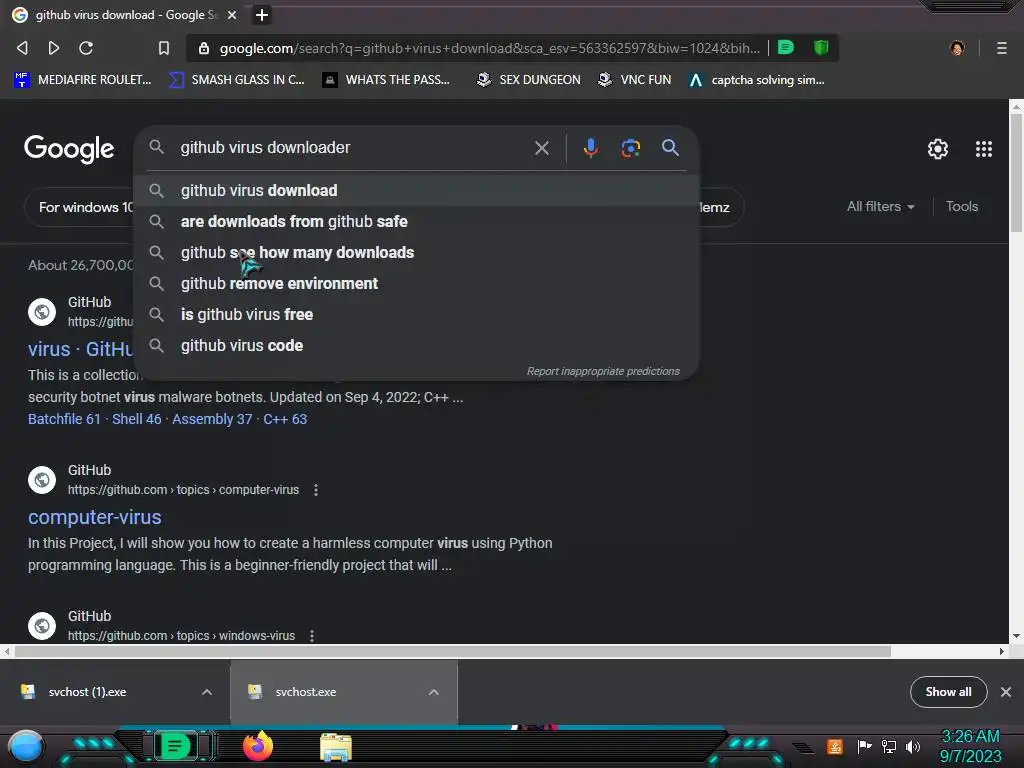This screenshot has height=768, width=1024.
Task: Open the Google apps grid
Action: (x=984, y=149)
